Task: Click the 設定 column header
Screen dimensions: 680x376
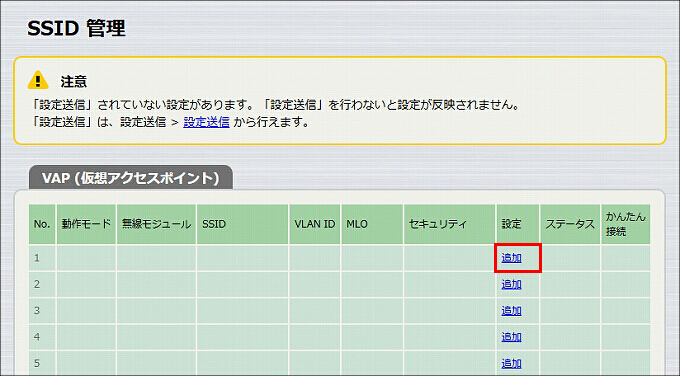Action: [x=518, y=224]
